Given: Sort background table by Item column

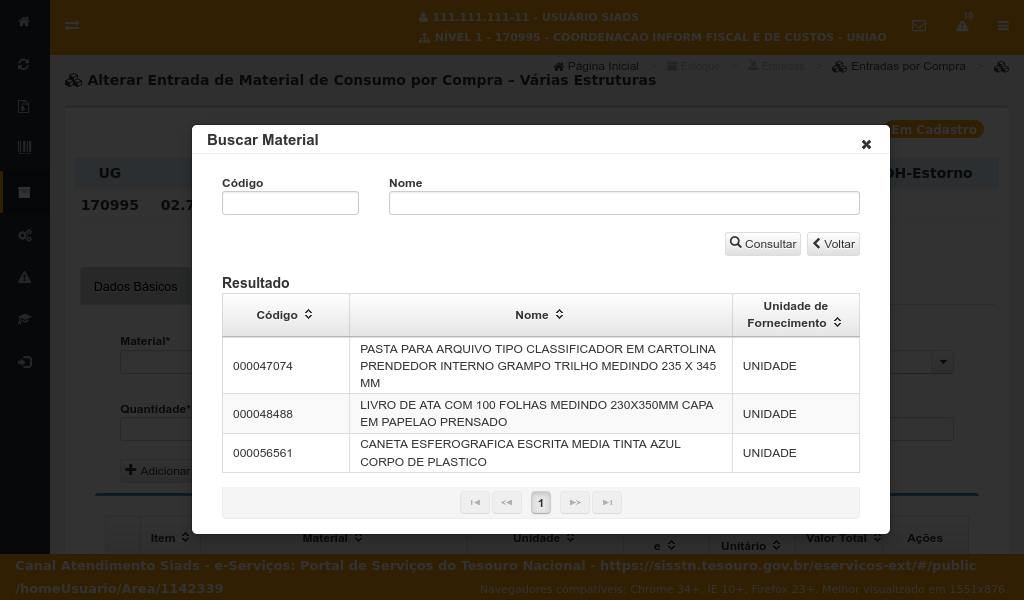Looking at the screenshot, I should coord(170,538).
